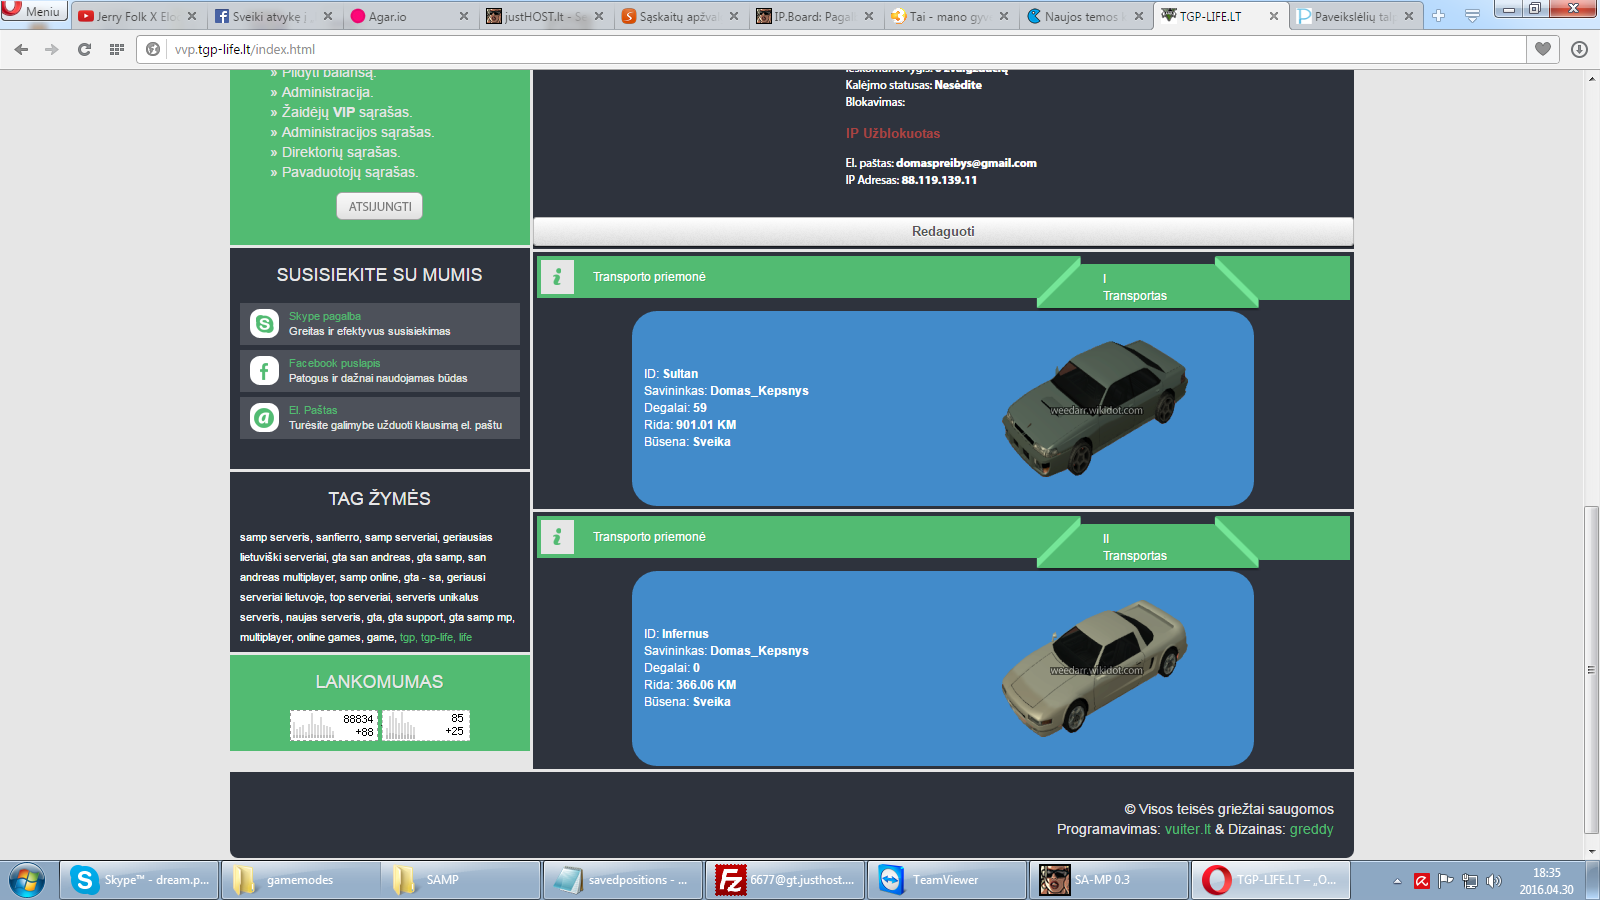The height and width of the screenshot is (900, 1600).
Task: Open the Speed Dial grid icon
Action: pos(116,49)
